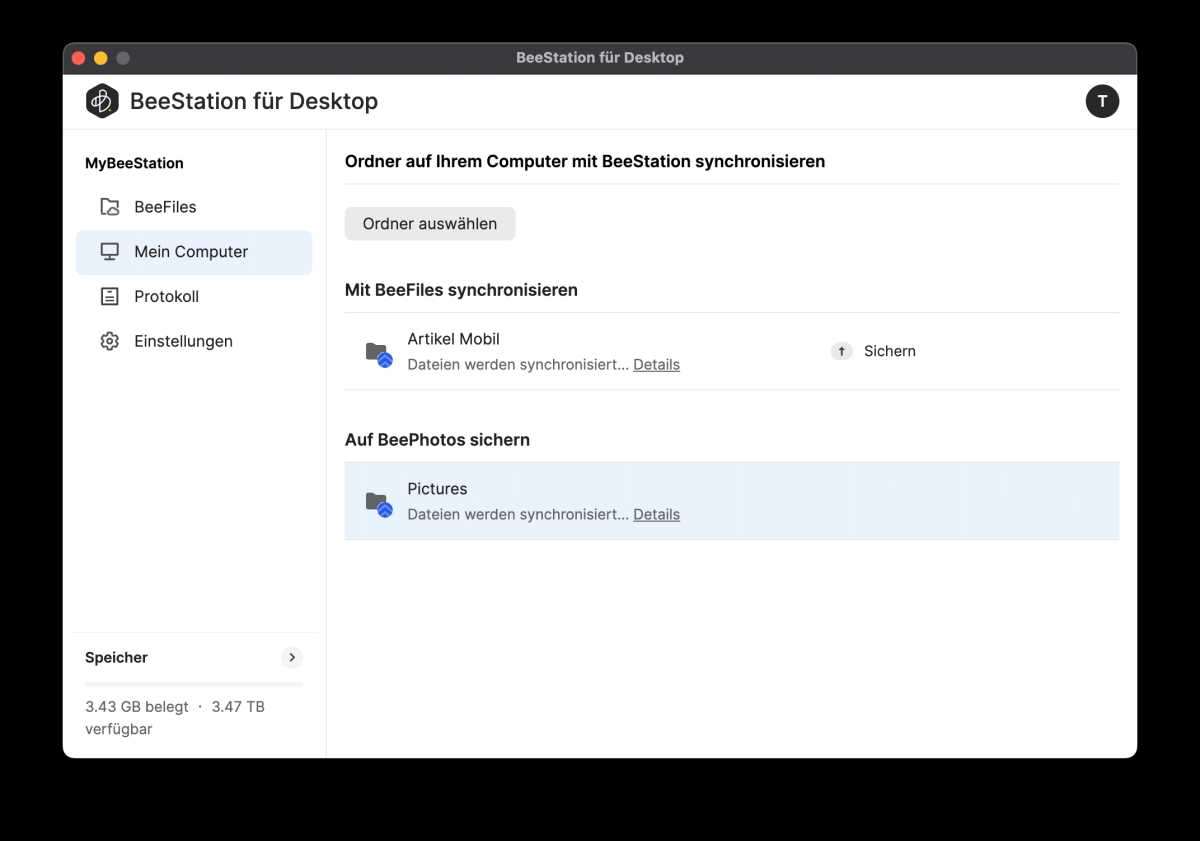Click the Pictures folder sync icon
The width and height of the screenshot is (1200, 841).
pos(378,504)
